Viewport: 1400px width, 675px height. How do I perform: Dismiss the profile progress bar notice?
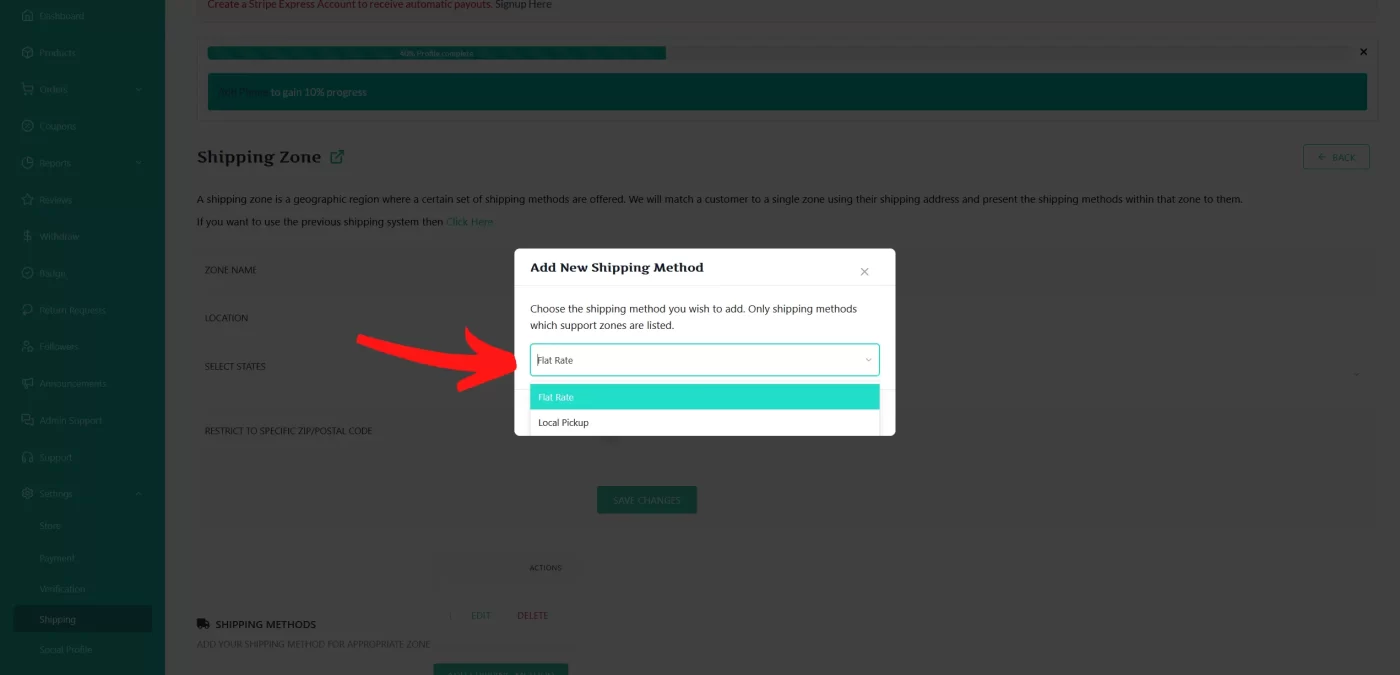[1363, 52]
